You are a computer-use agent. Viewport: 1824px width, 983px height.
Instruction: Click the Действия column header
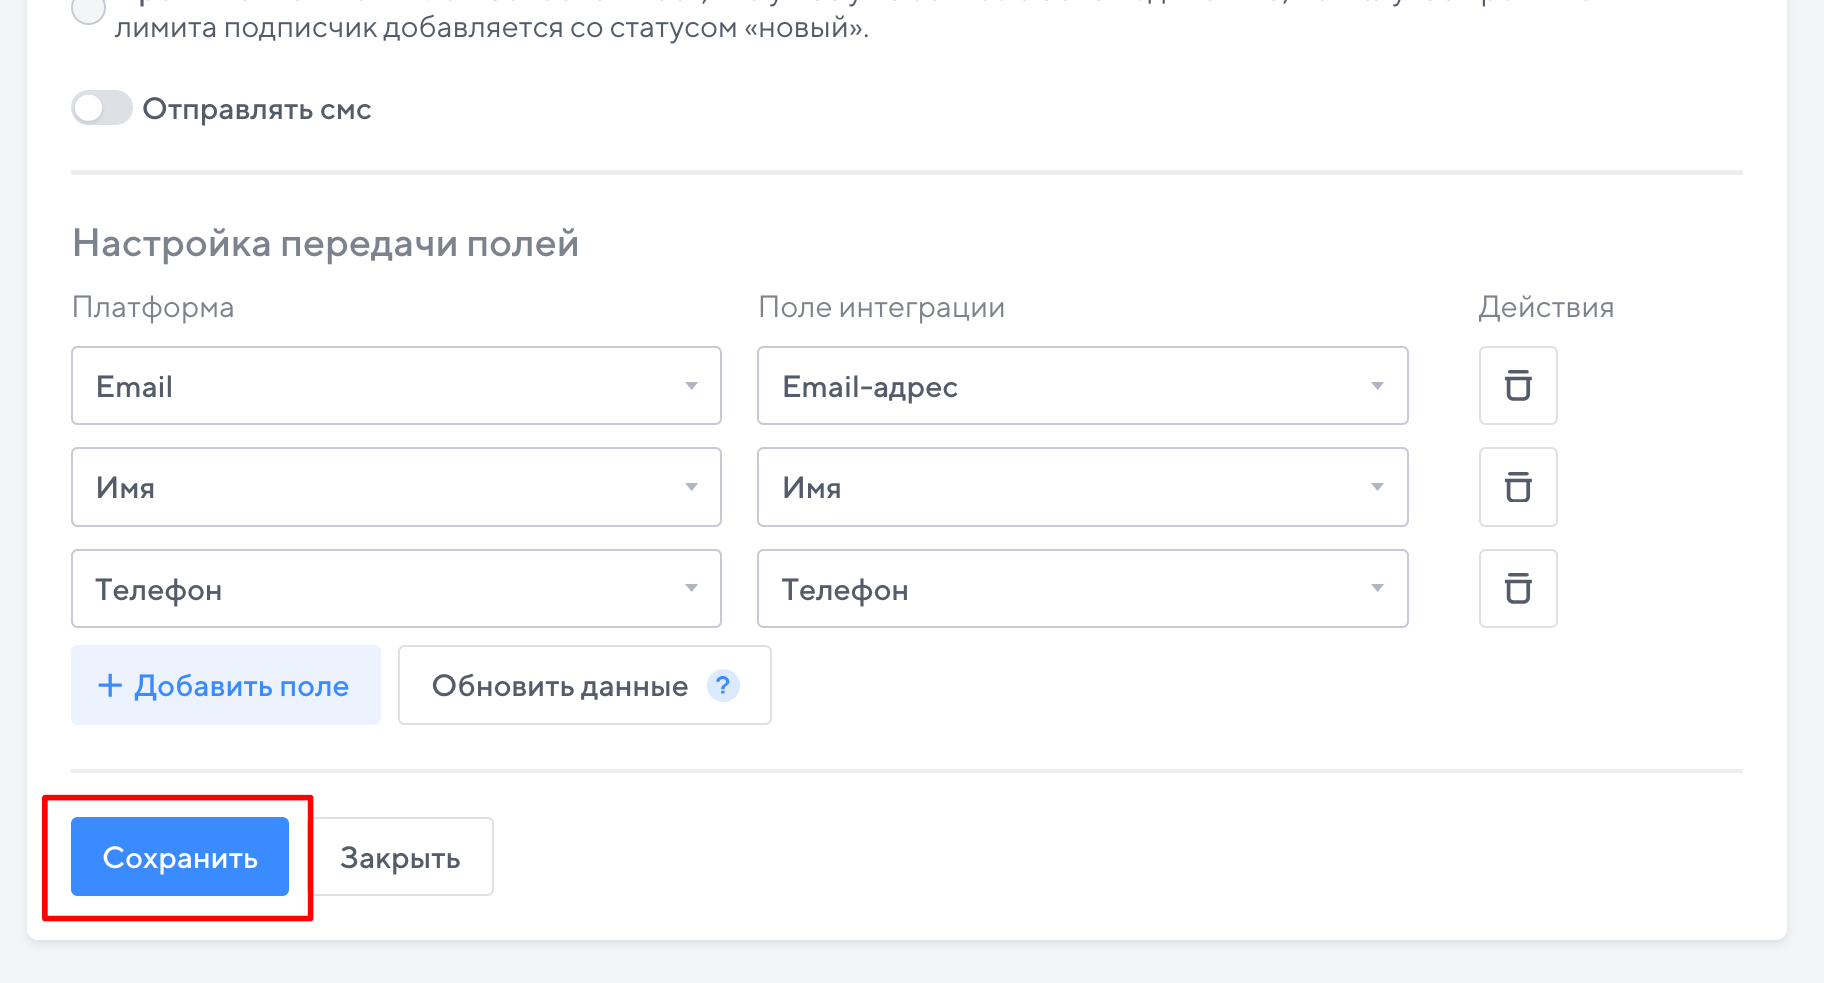1546,307
